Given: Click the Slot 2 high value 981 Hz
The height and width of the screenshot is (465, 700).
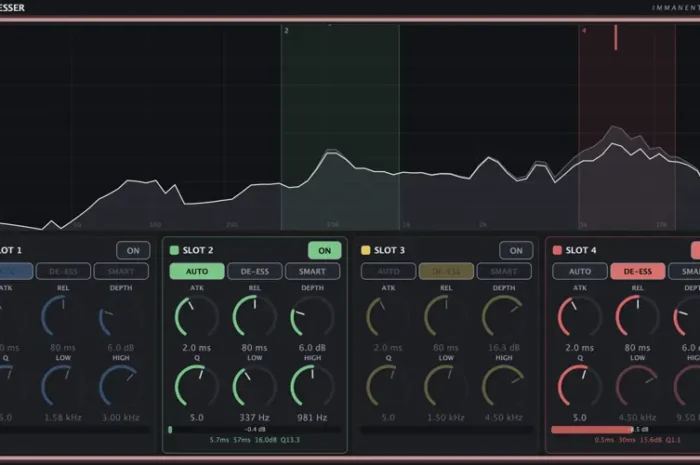Looking at the screenshot, I should click(312, 418).
